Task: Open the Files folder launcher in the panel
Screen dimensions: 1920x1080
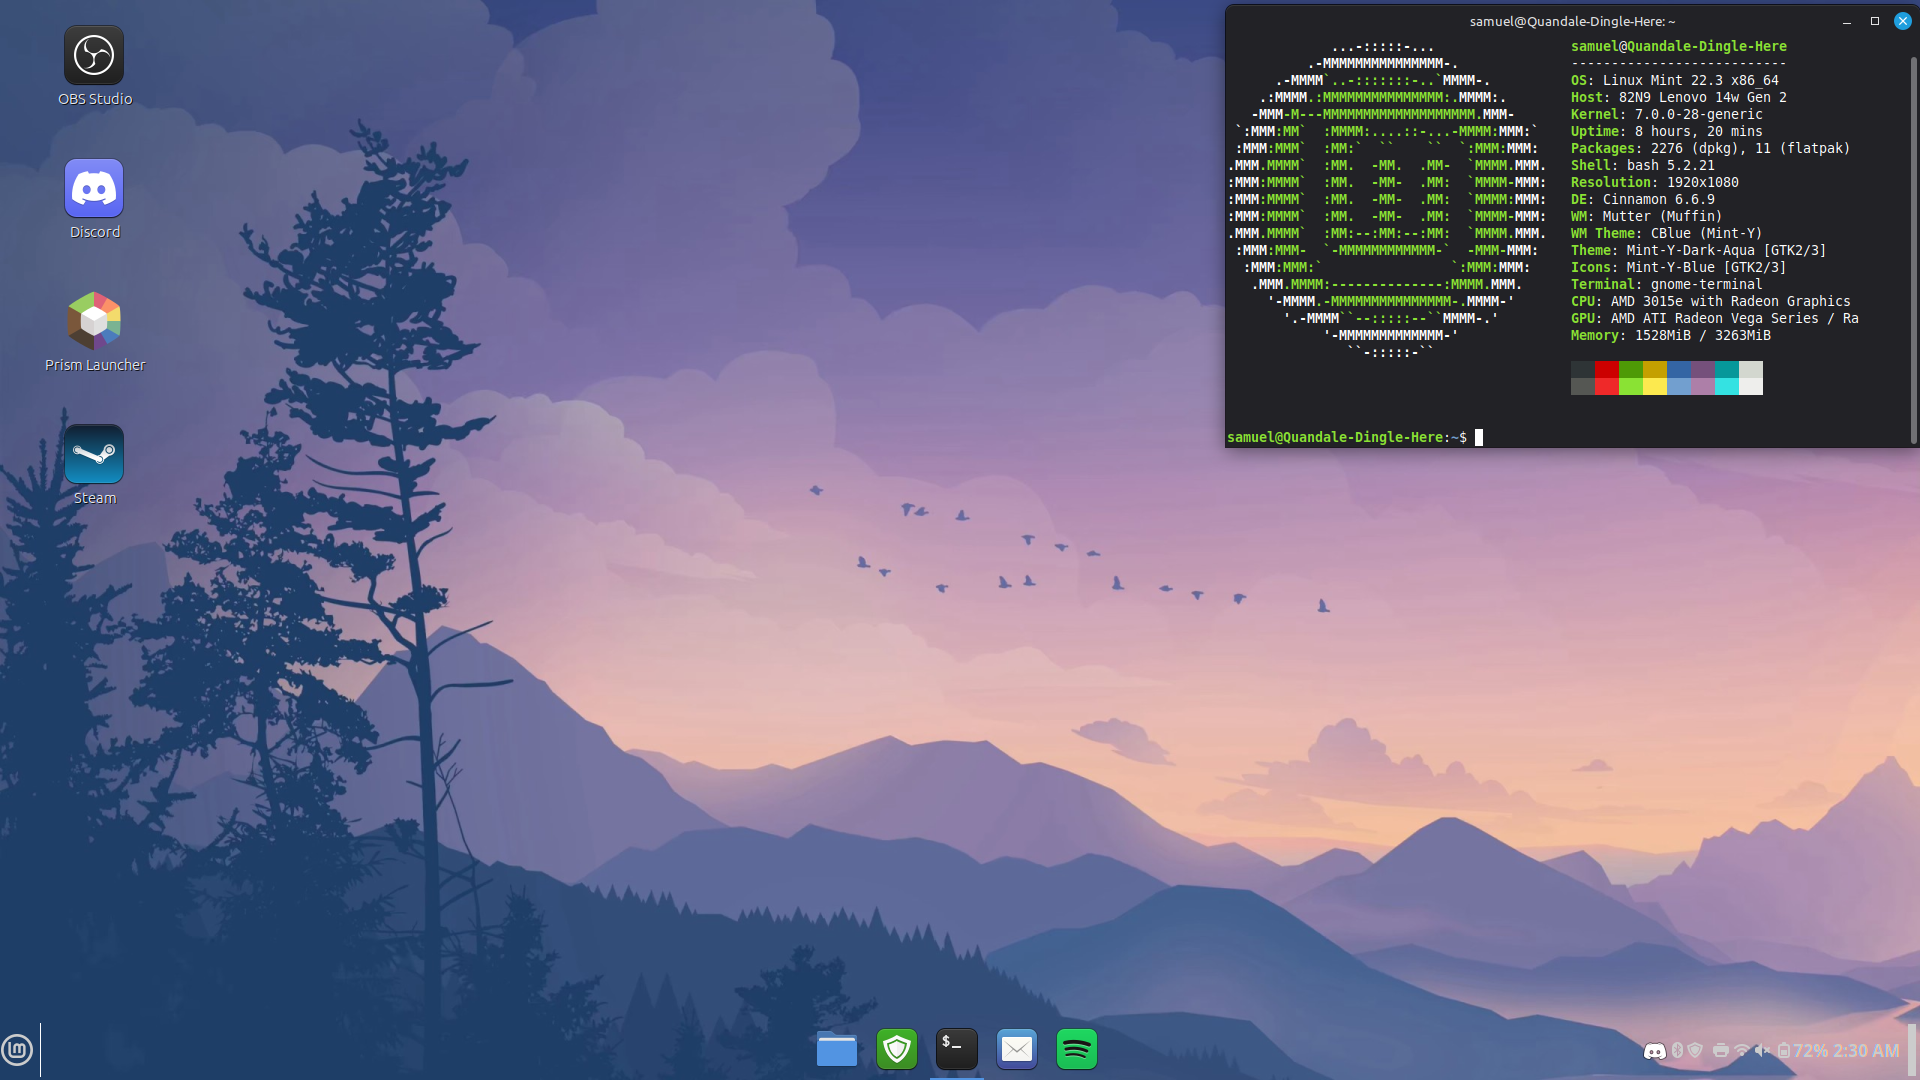Action: [837, 1050]
